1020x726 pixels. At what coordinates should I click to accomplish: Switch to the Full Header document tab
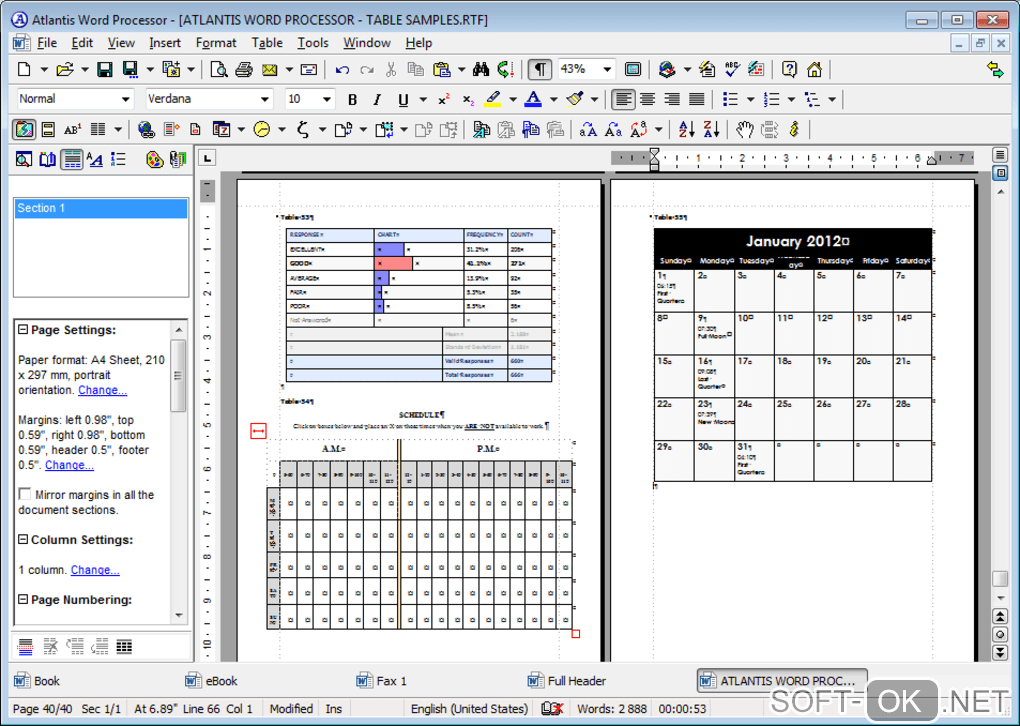click(x=568, y=681)
